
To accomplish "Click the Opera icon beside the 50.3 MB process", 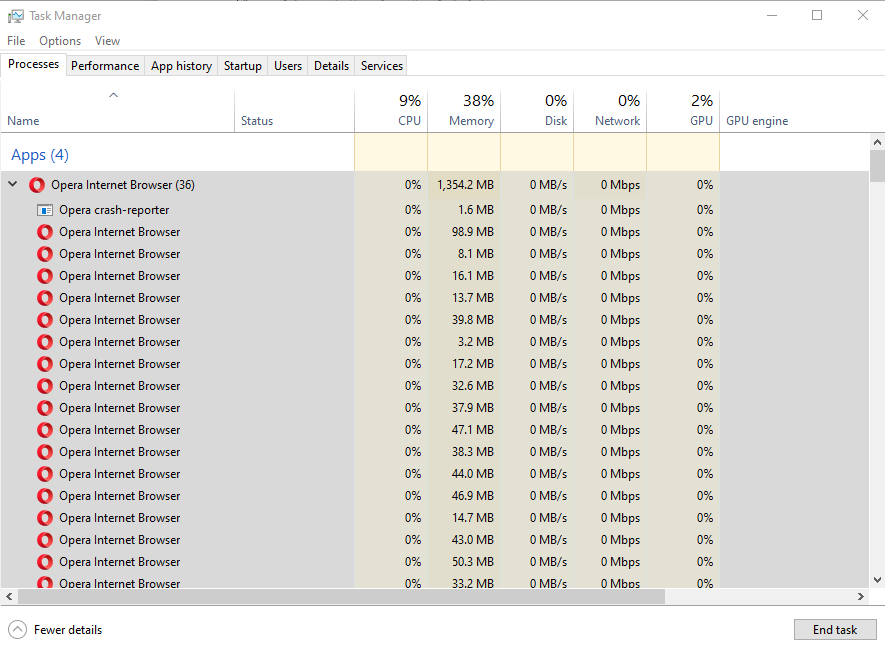I will (45, 562).
